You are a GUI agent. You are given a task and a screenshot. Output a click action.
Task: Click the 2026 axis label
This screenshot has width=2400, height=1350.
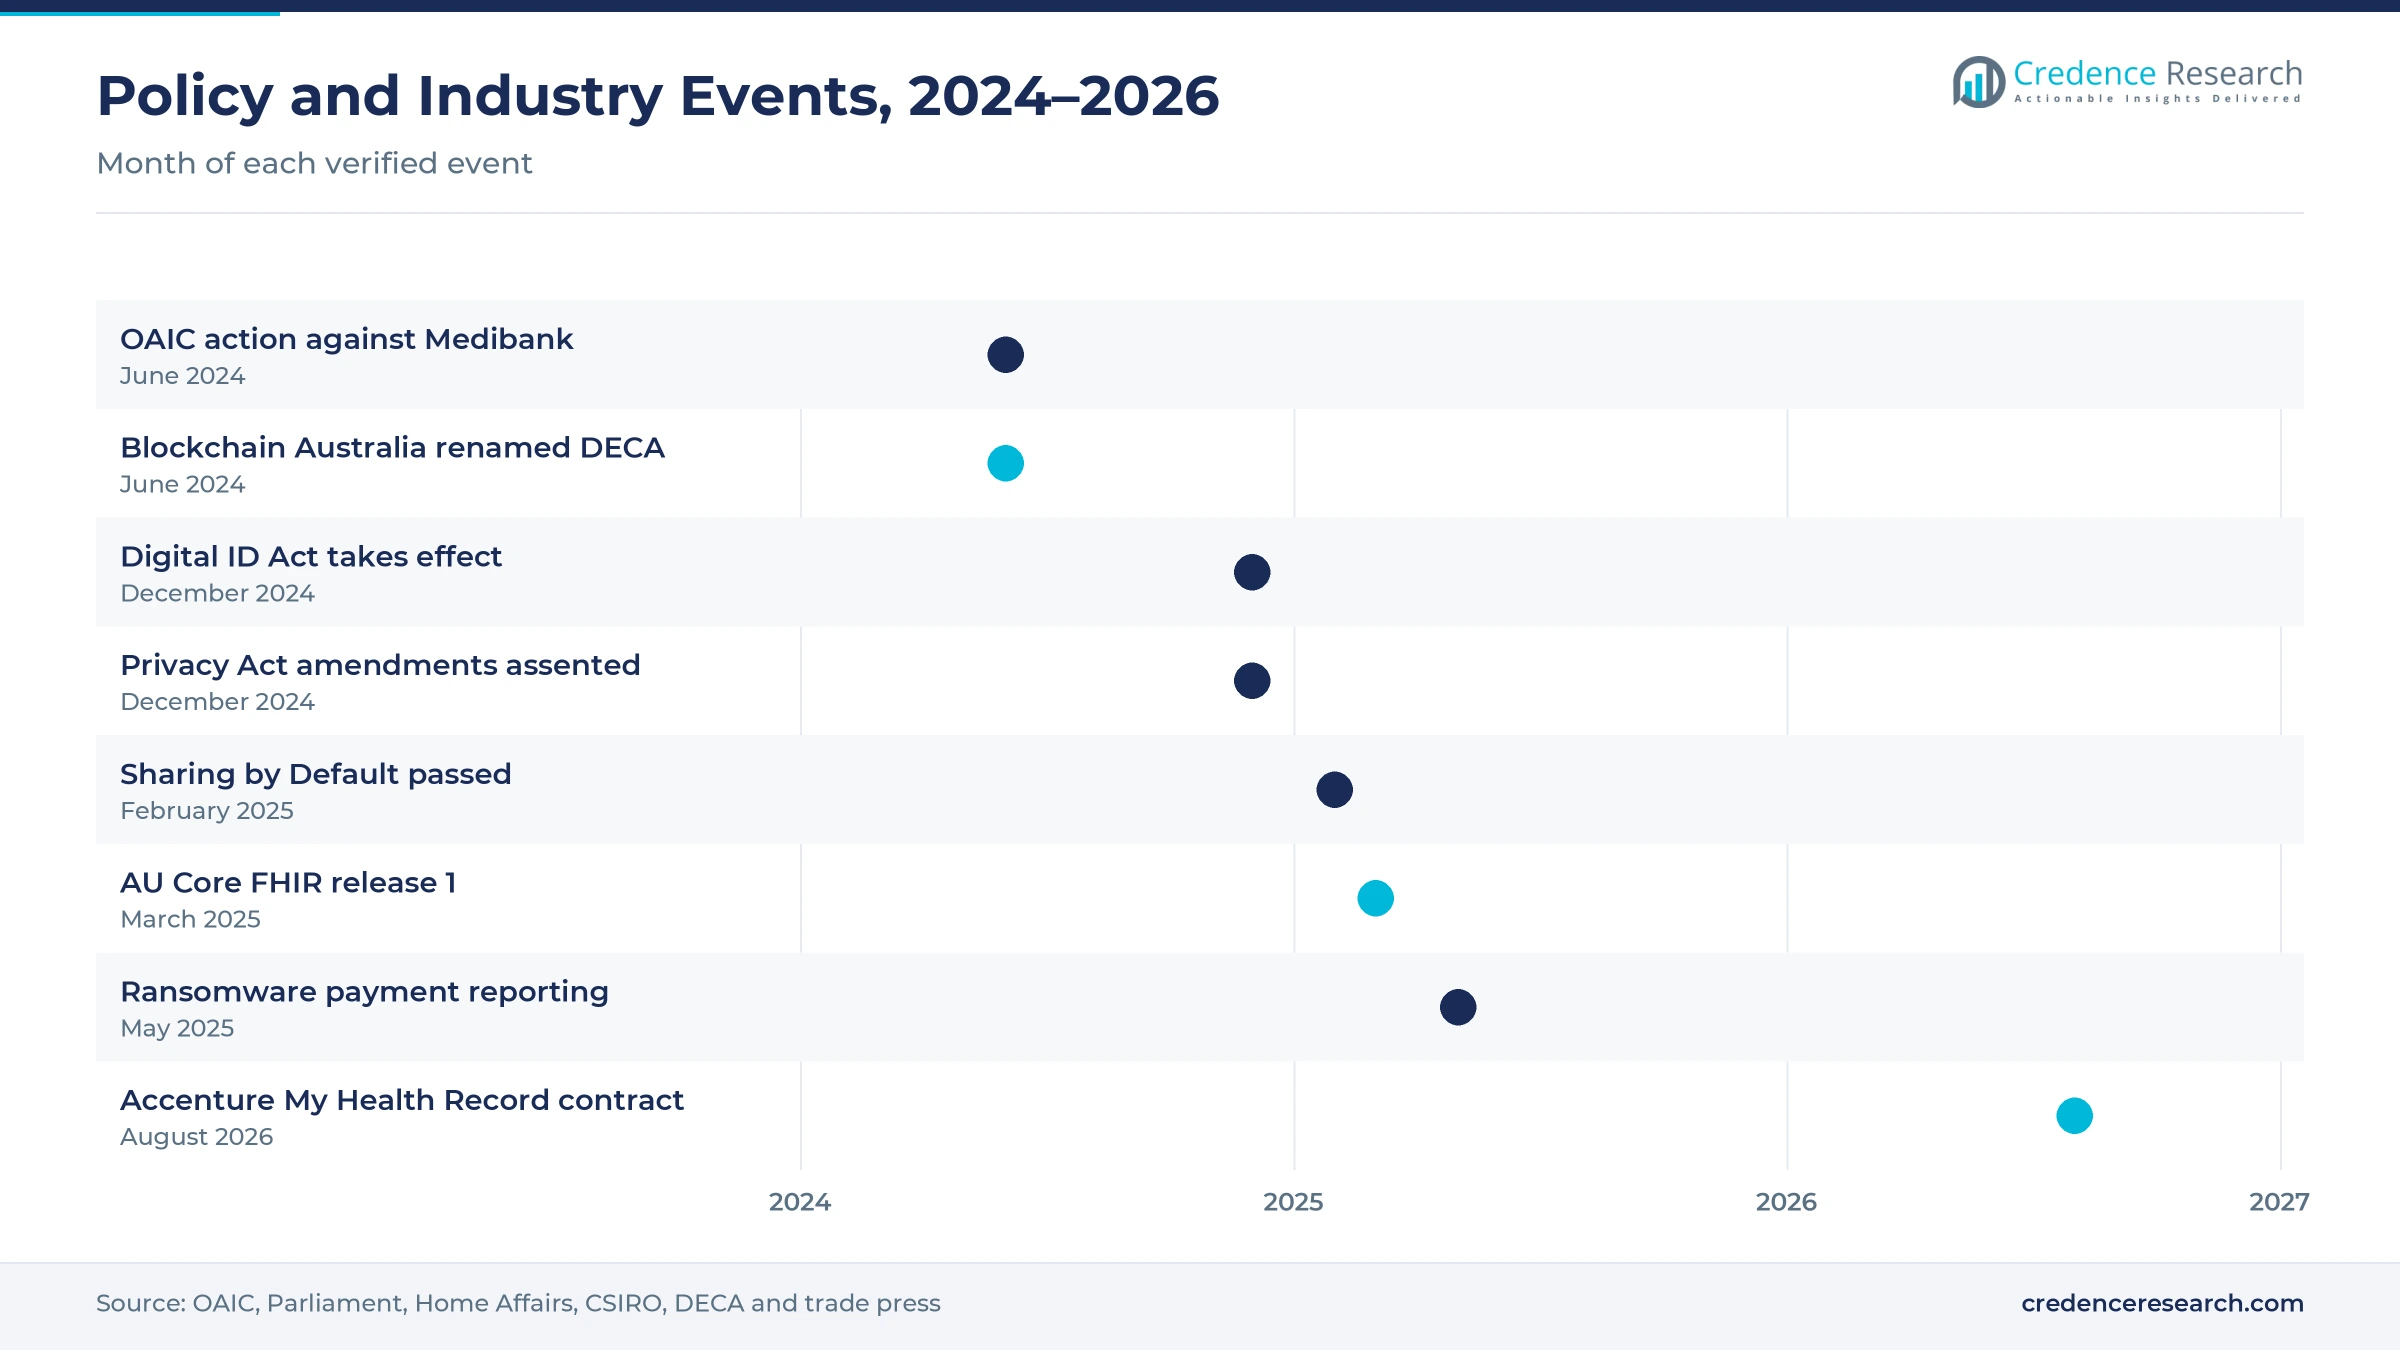pos(1786,1202)
